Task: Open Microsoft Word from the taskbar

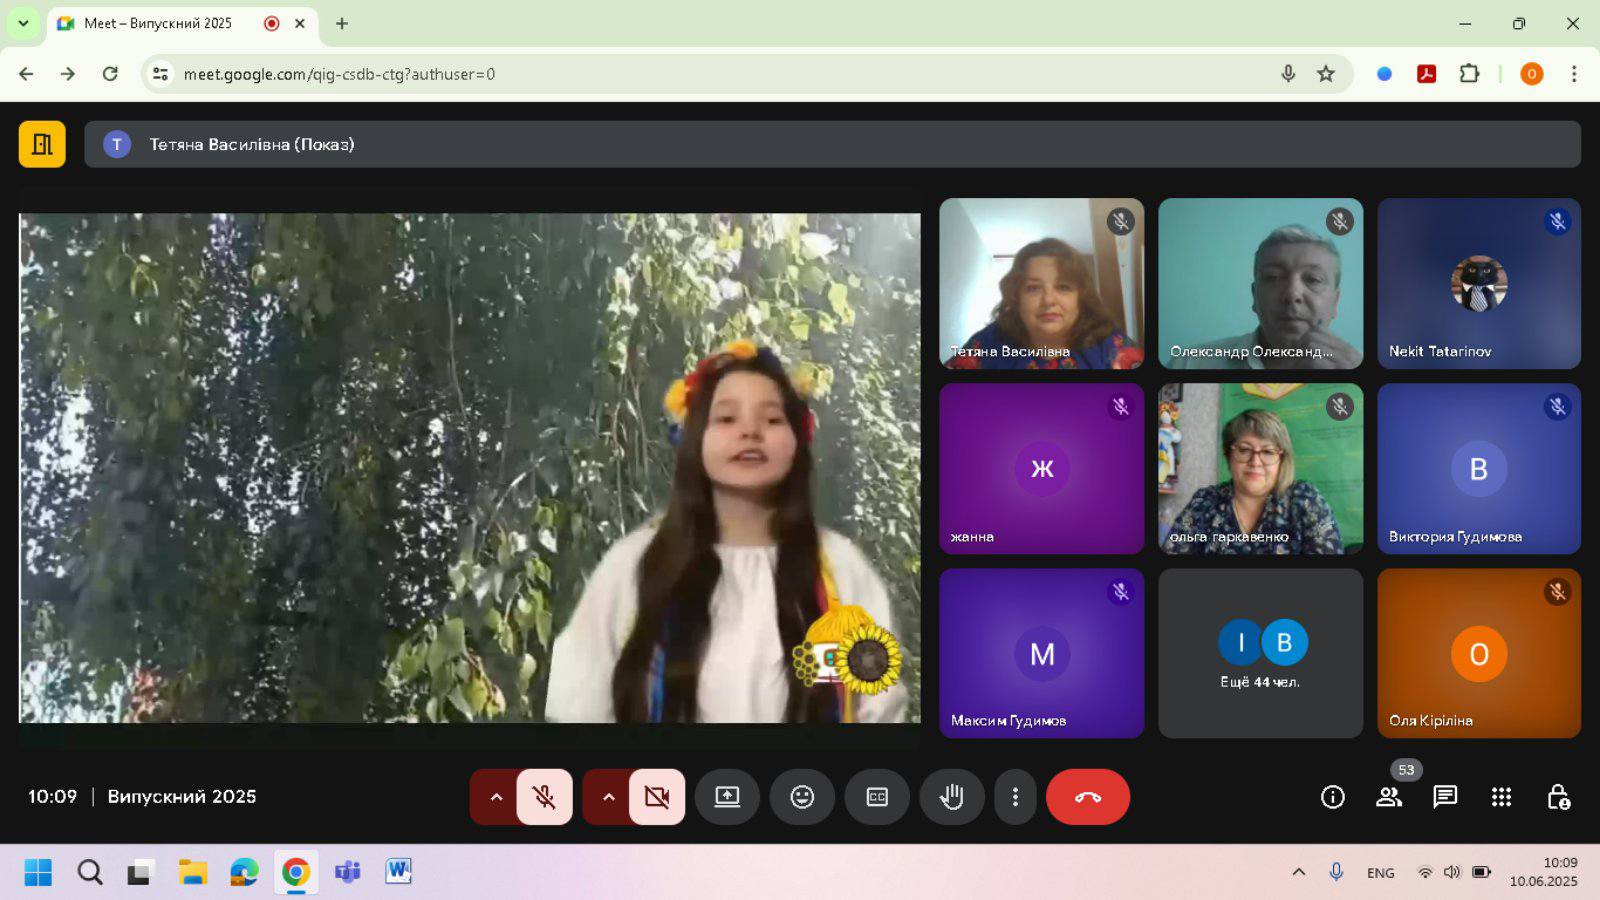Action: (x=398, y=872)
